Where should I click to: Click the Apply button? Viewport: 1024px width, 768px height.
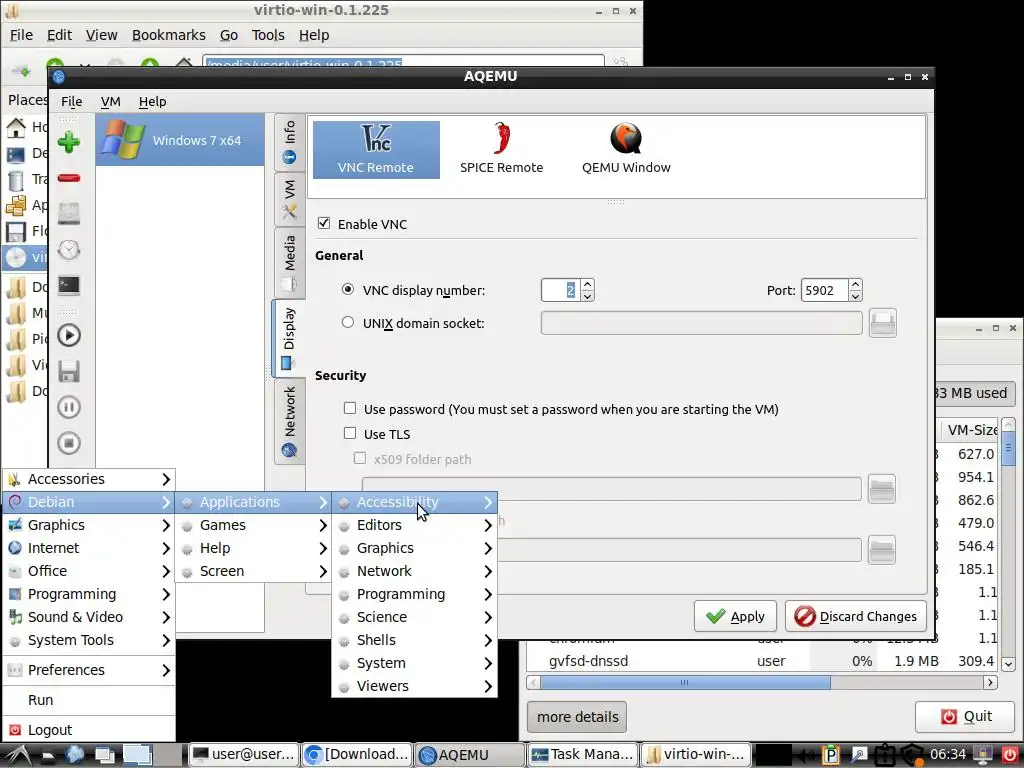tap(735, 616)
